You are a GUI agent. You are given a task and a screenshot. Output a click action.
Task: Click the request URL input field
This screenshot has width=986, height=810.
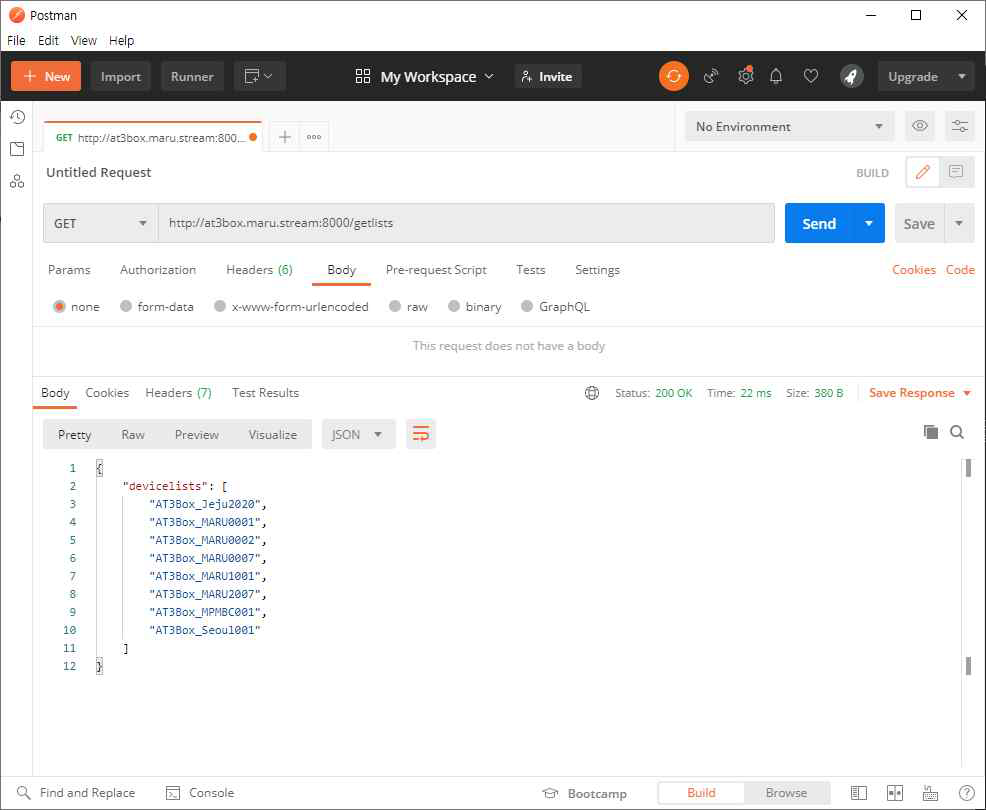pyautogui.click(x=466, y=223)
